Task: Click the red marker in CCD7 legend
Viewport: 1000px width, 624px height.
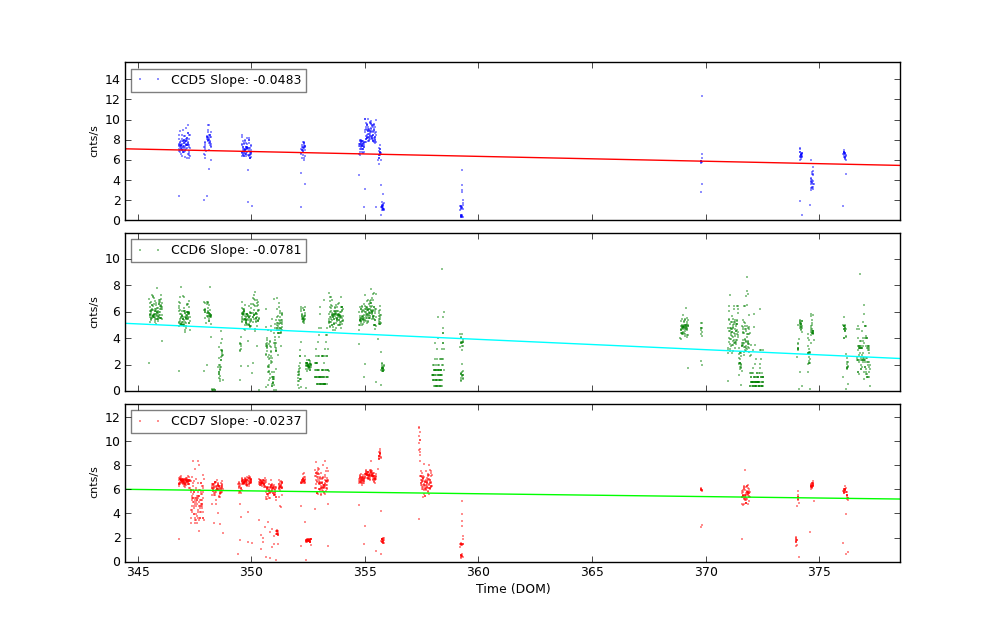Action: click(x=140, y=421)
